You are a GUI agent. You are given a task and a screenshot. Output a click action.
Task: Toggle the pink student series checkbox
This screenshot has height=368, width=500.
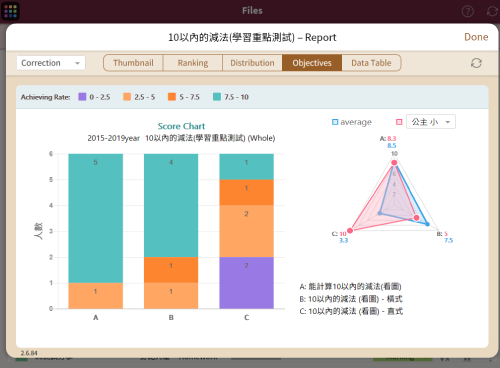[399, 122]
